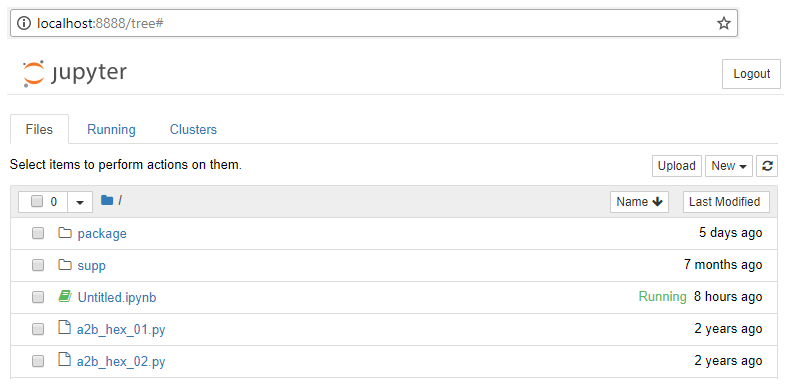
Task: Refresh the notebook list icon
Action: tap(767, 166)
